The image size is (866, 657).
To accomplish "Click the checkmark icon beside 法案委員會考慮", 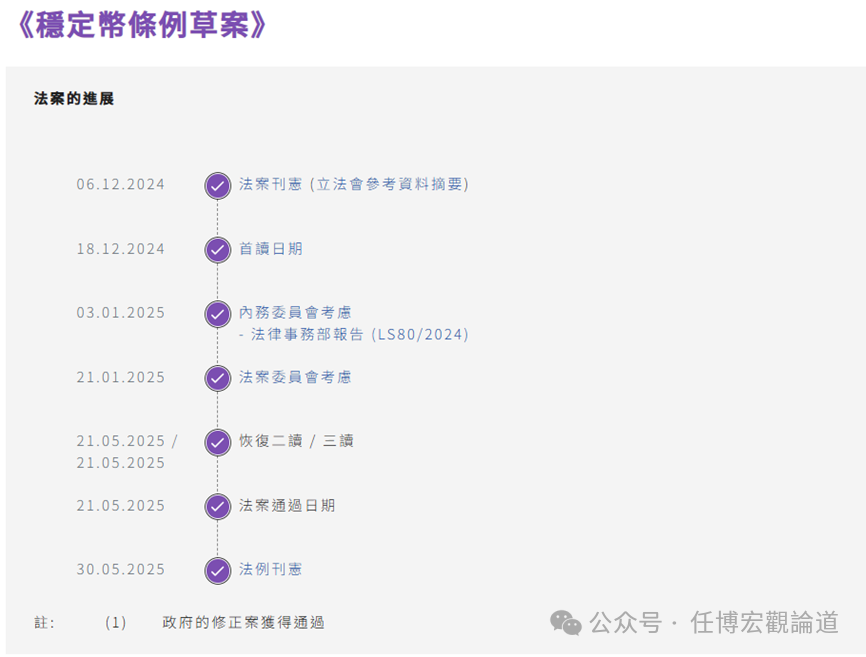I will click(217, 378).
